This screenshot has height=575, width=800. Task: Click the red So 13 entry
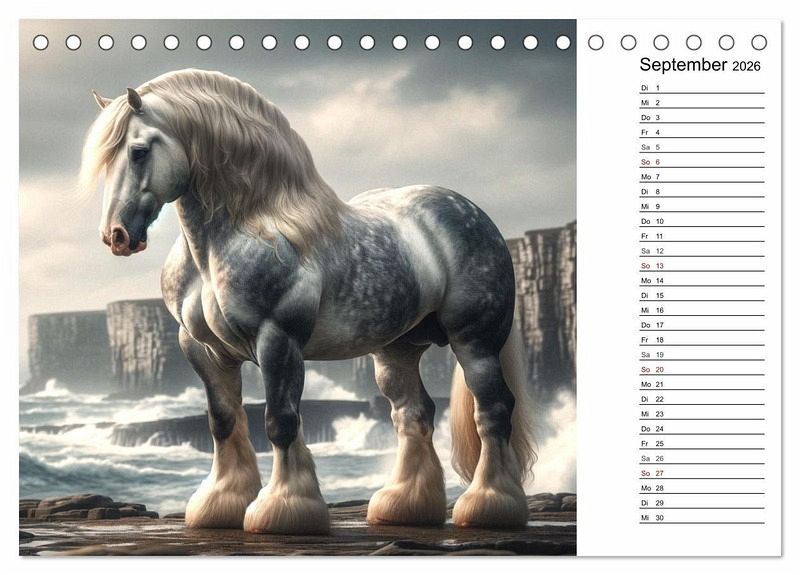[x=701, y=266]
